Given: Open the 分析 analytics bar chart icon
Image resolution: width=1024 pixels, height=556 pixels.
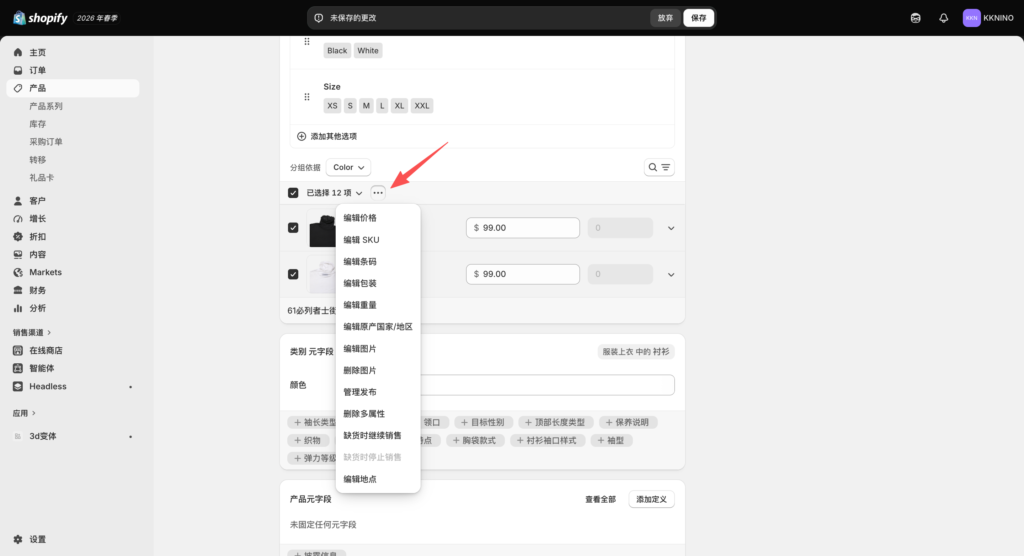Looking at the screenshot, I should pos(18,308).
